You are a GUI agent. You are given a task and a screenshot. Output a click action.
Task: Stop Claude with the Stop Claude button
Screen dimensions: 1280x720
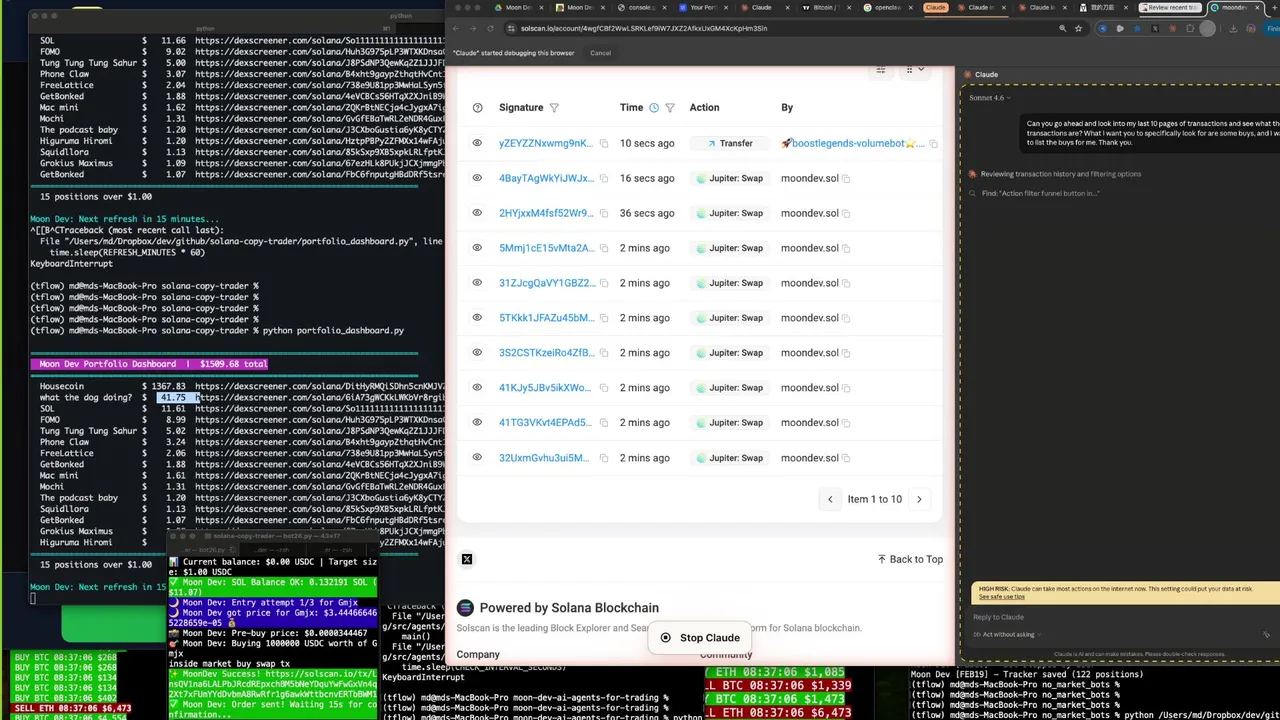point(700,638)
